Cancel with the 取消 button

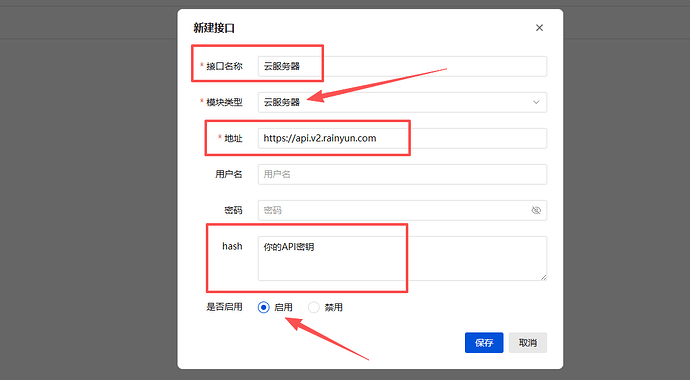(x=528, y=343)
